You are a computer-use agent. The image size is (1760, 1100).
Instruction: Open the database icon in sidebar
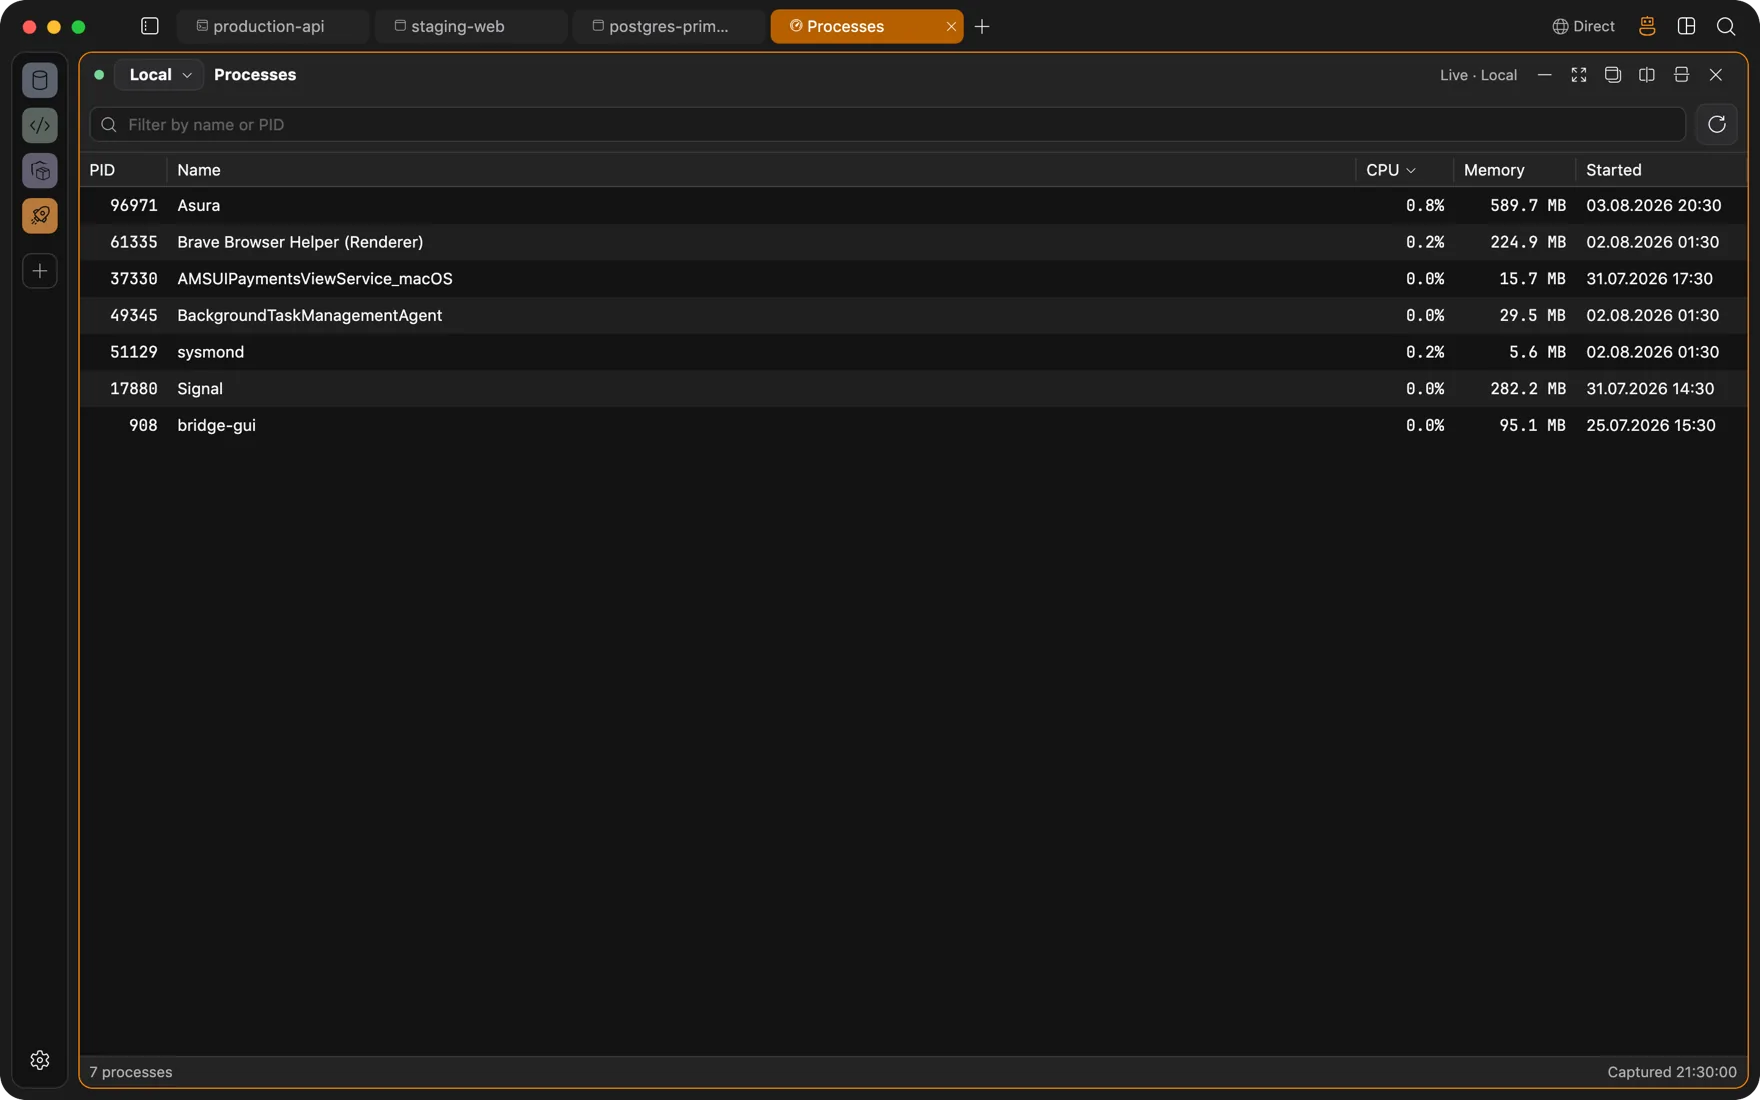pyautogui.click(x=40, y=80)
